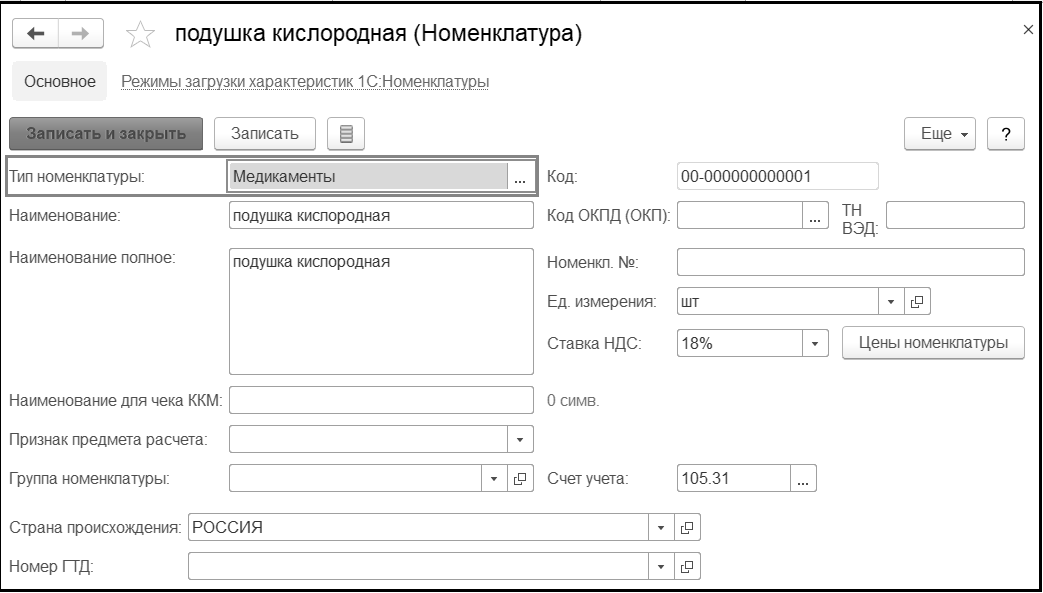Viewport: 1043px width, 593px height.
Task: Expand the Признак предмета расчета dropdown
Action: point(519,439)
